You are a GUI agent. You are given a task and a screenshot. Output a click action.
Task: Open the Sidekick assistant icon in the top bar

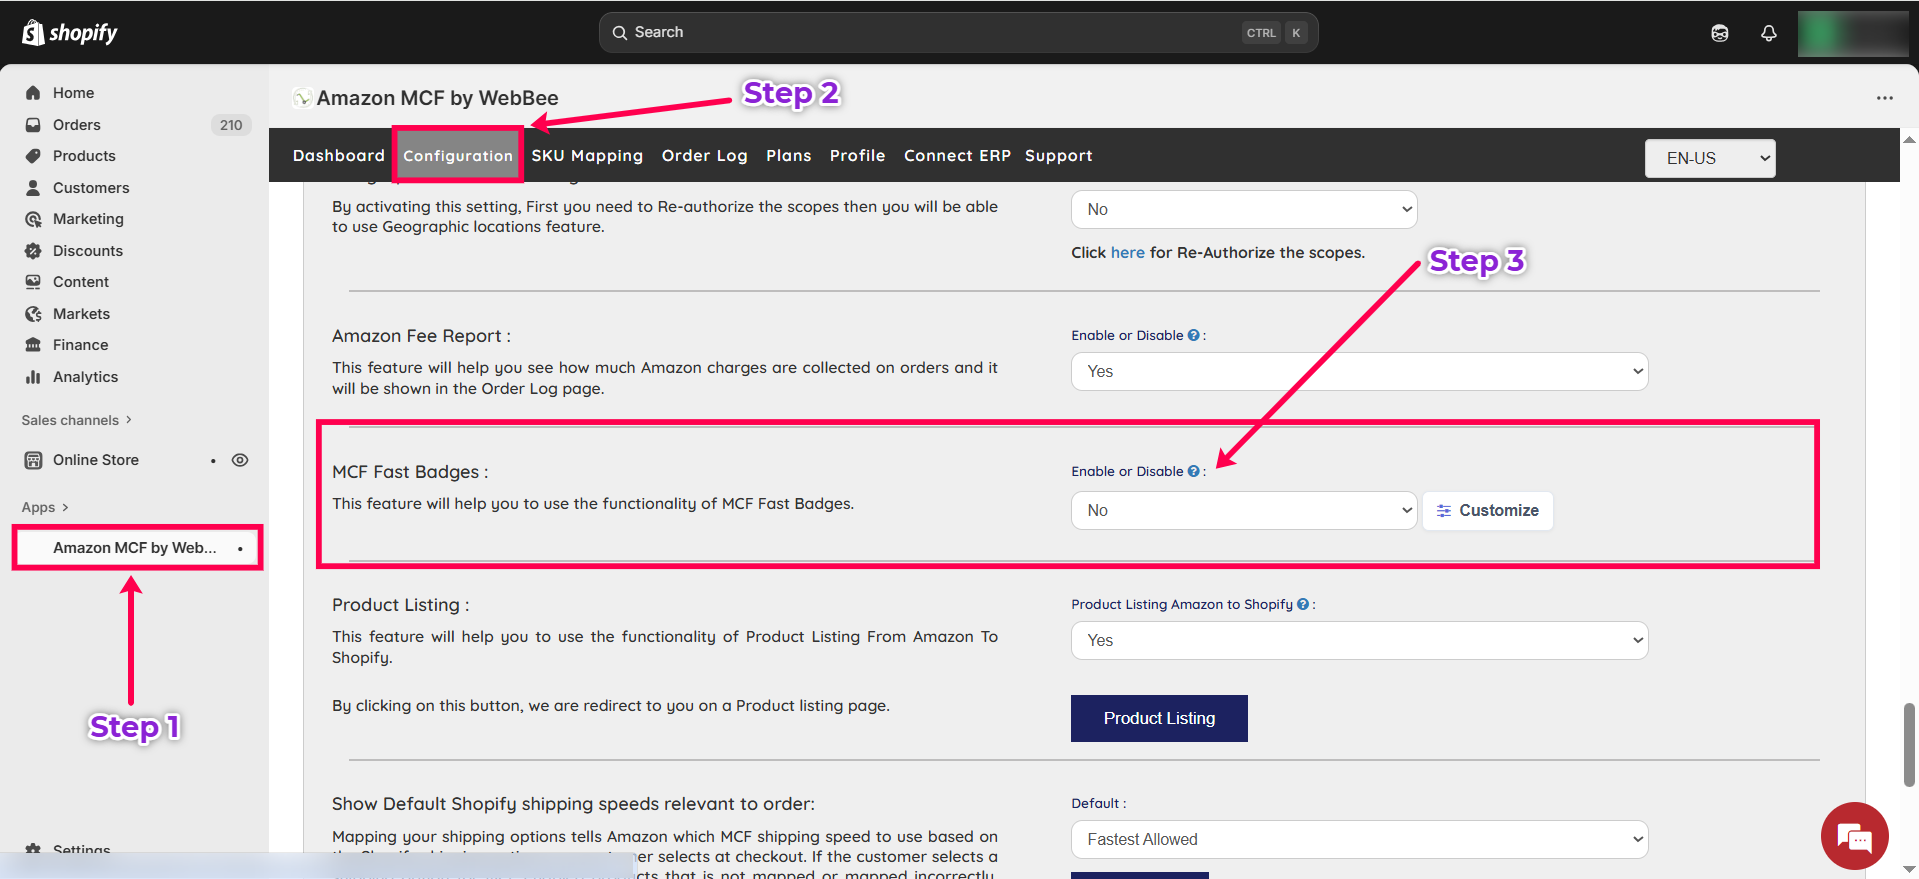coord(1719,33)
